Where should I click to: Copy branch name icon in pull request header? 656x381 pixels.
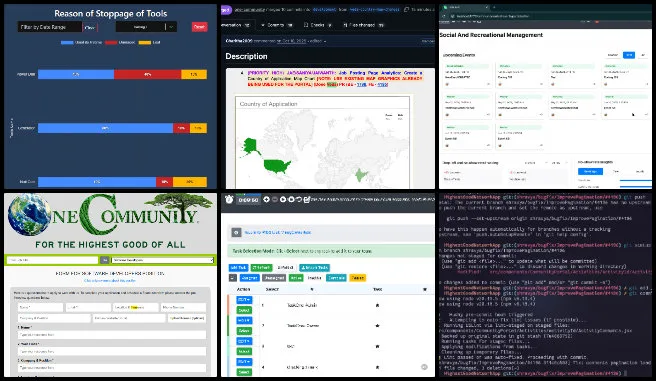(x=406, y=9)
